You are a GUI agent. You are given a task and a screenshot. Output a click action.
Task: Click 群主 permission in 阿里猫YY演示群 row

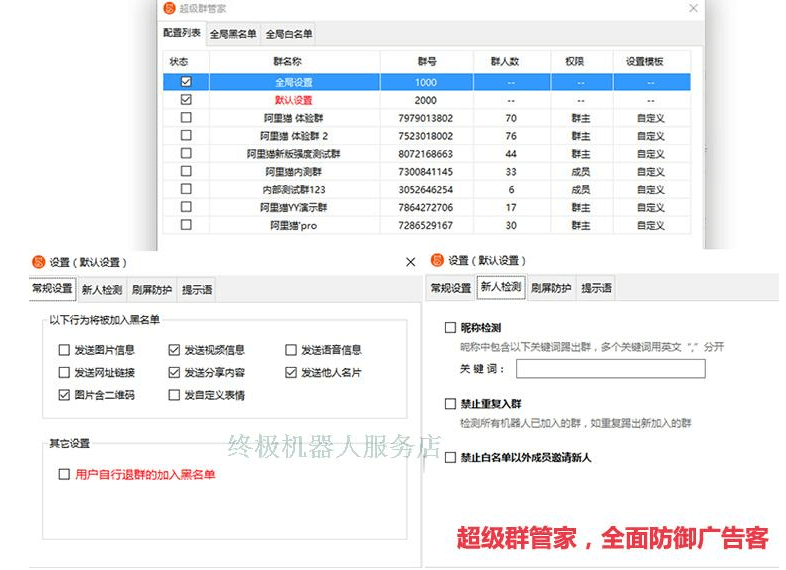pos(581,208)
